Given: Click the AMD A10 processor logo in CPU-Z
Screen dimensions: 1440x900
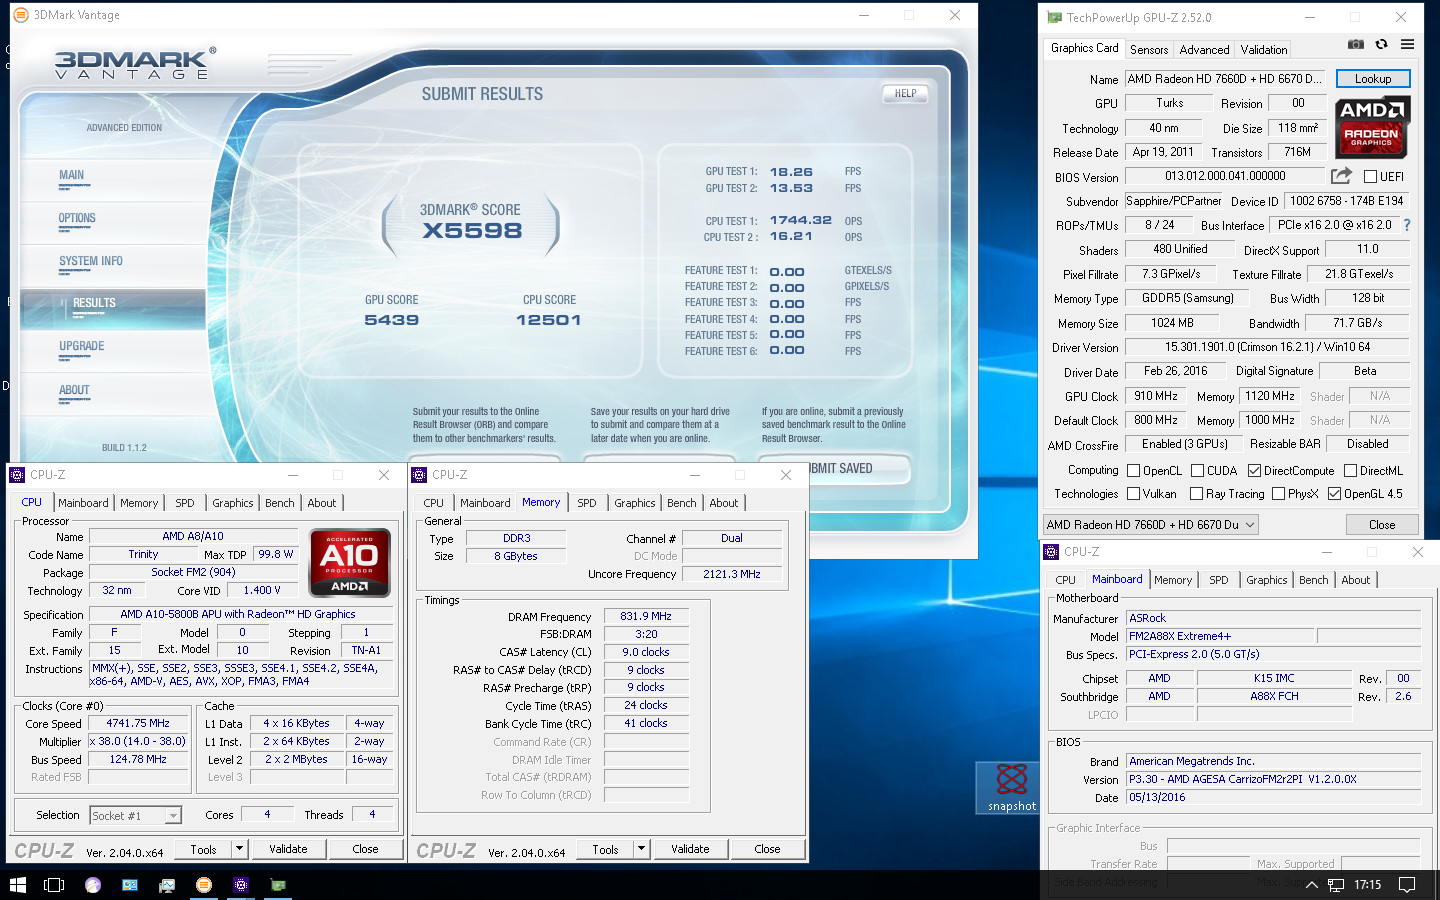Looking at the screenshot, I should [x=350, y=563].
